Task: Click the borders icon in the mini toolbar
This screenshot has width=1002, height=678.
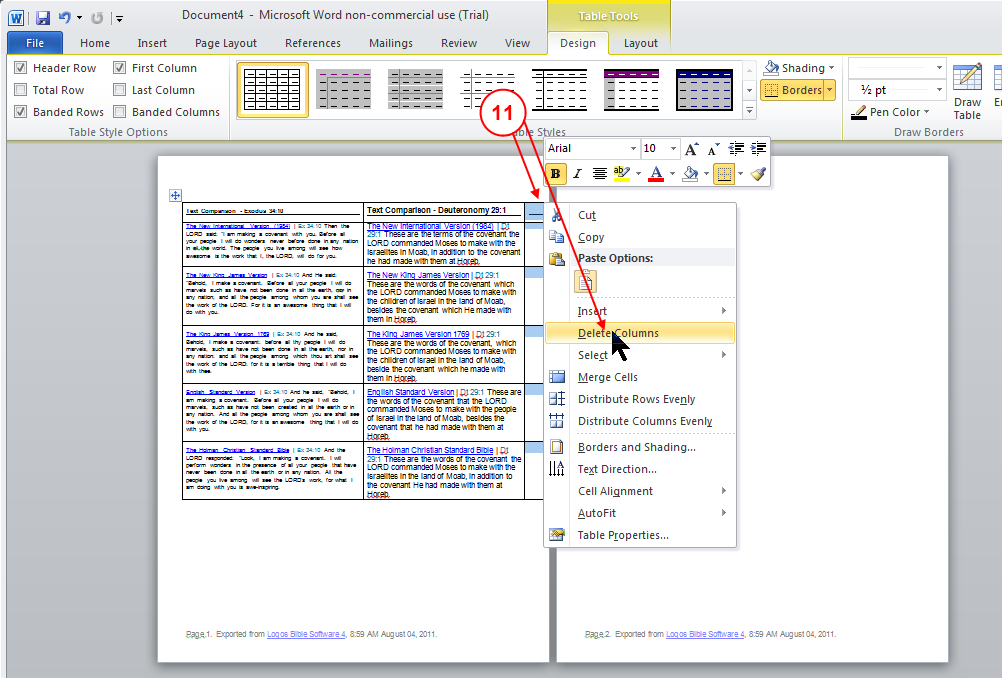Action: click(724, 173)
